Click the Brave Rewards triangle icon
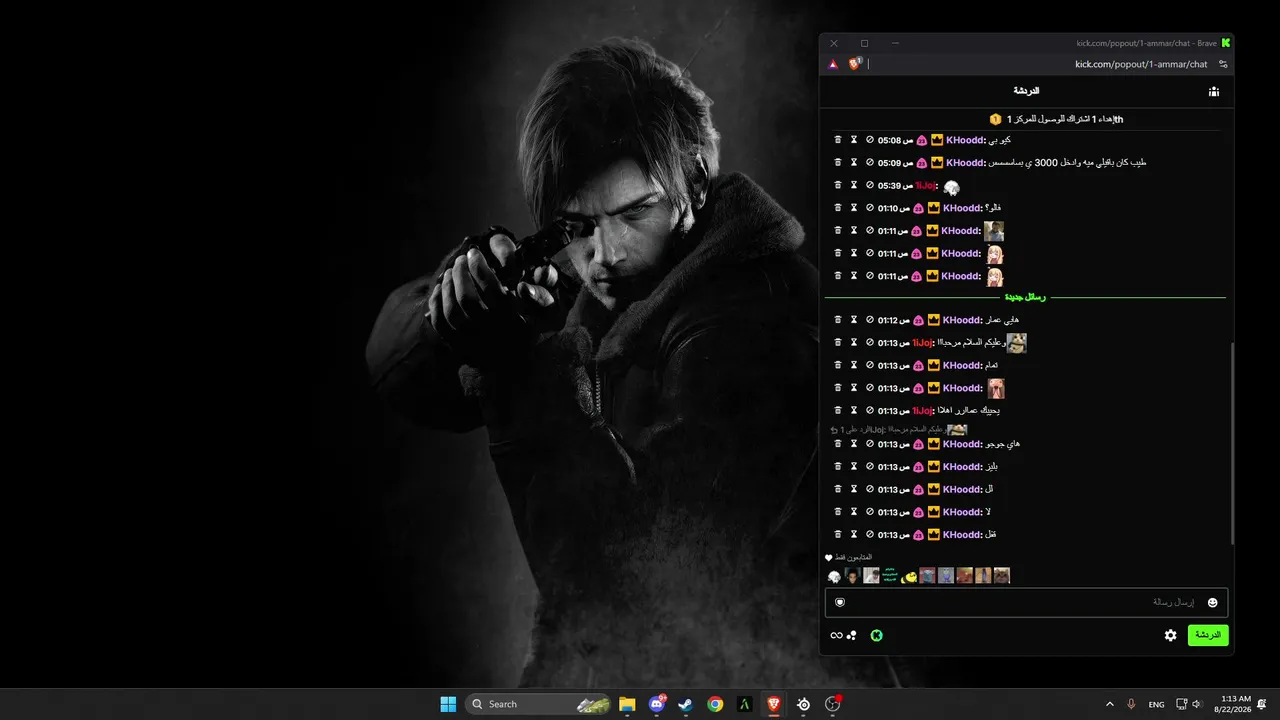Image resolution: width=1280 pixels, height=720 pixels. click(833, 64)
